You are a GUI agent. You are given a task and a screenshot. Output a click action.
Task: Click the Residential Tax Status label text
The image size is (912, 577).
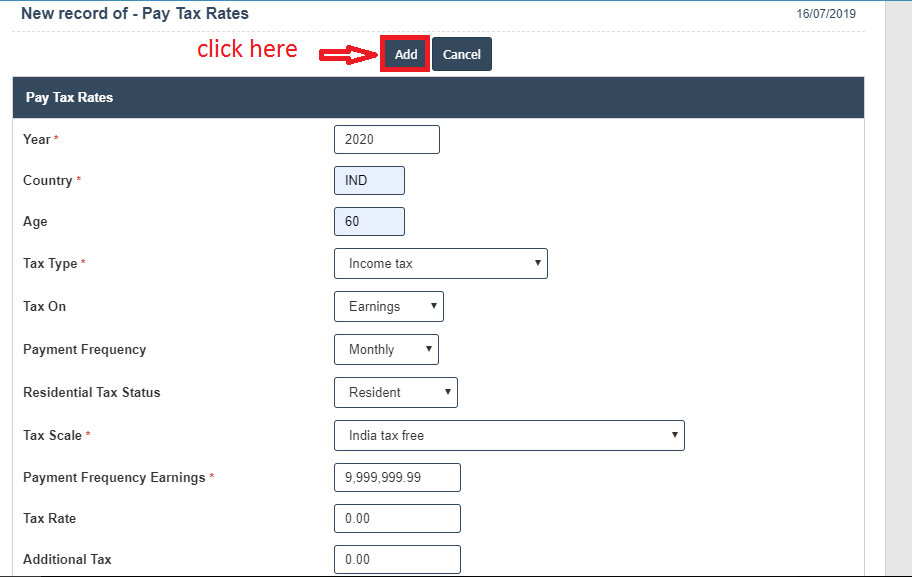tap(92, 393)
